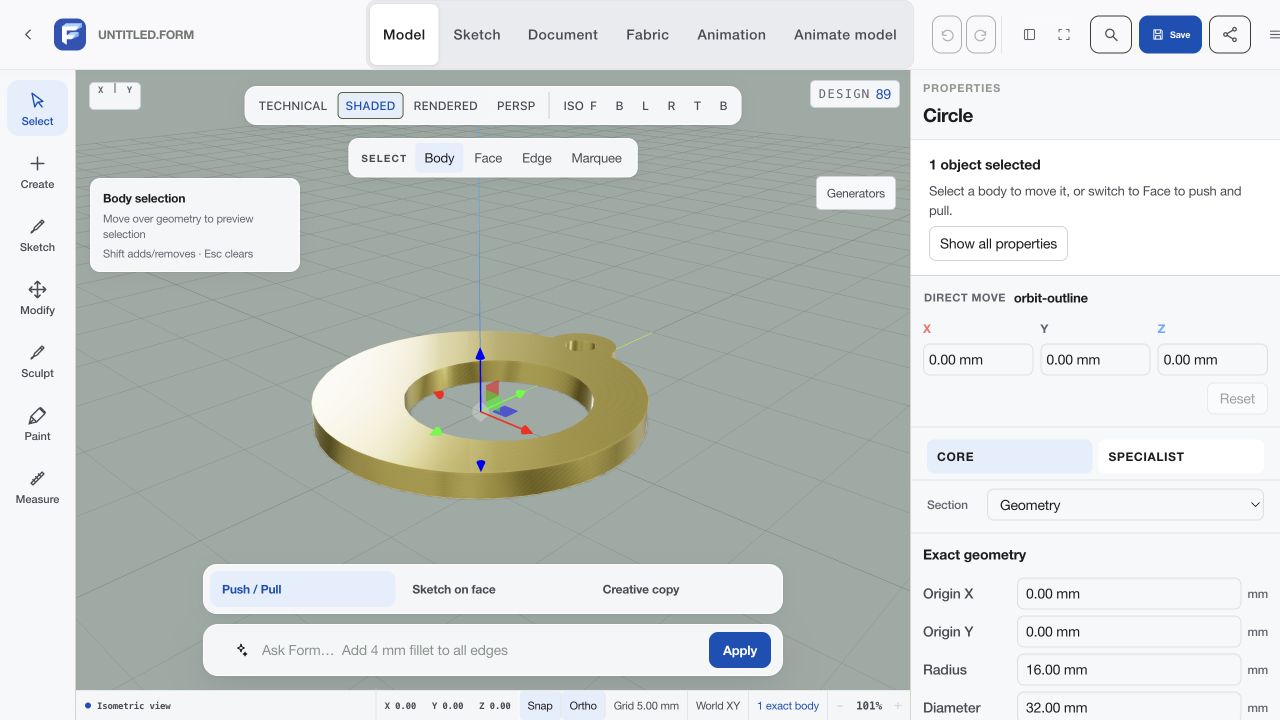Go to the Animation tab
Screen dimensions: 1280x720
[x=731, y=34]
